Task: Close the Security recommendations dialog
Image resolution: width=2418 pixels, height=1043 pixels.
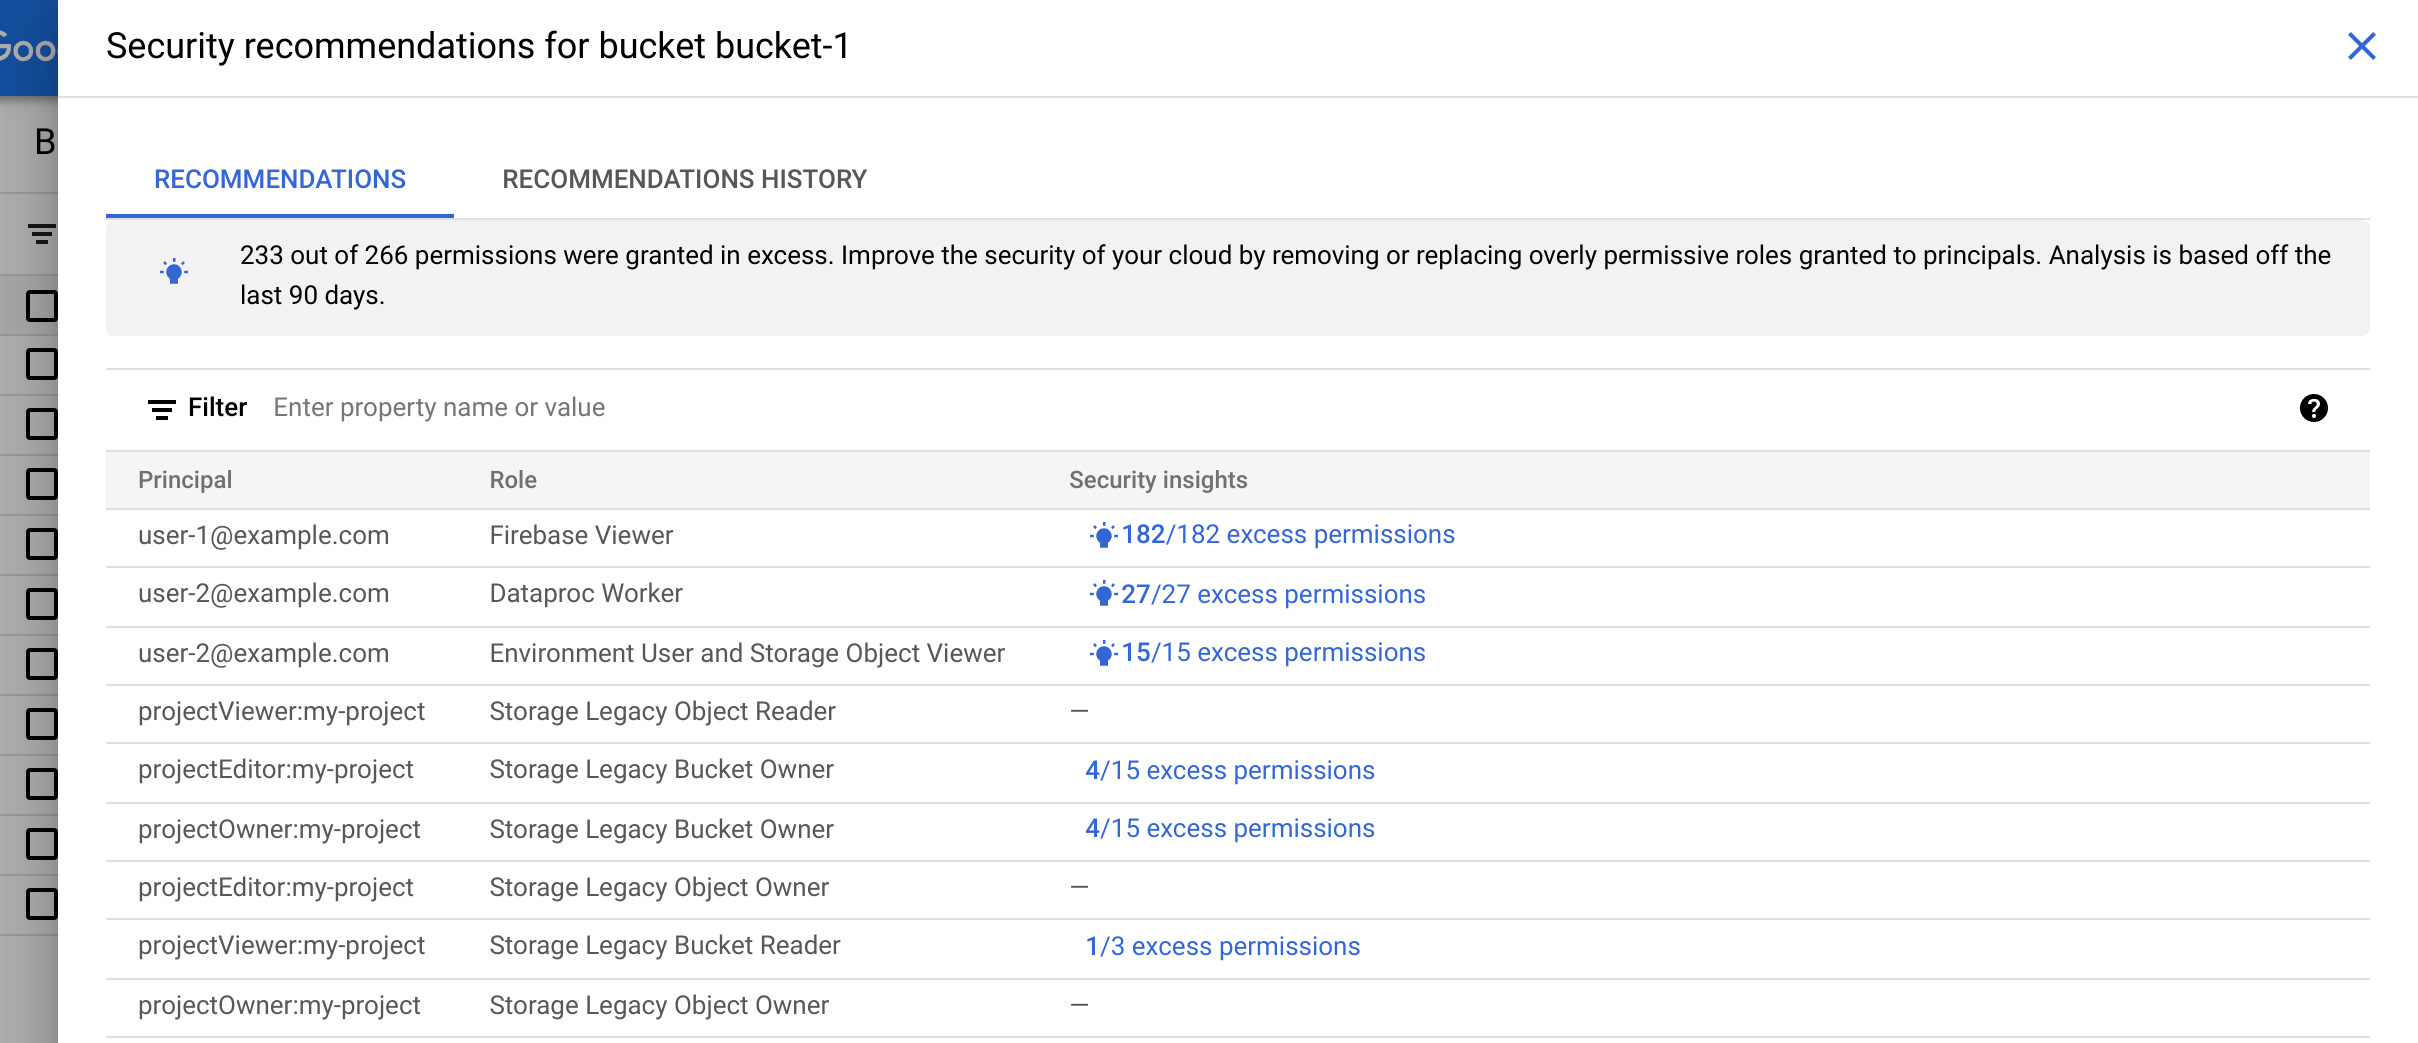Action: (x=2361, y=46)
